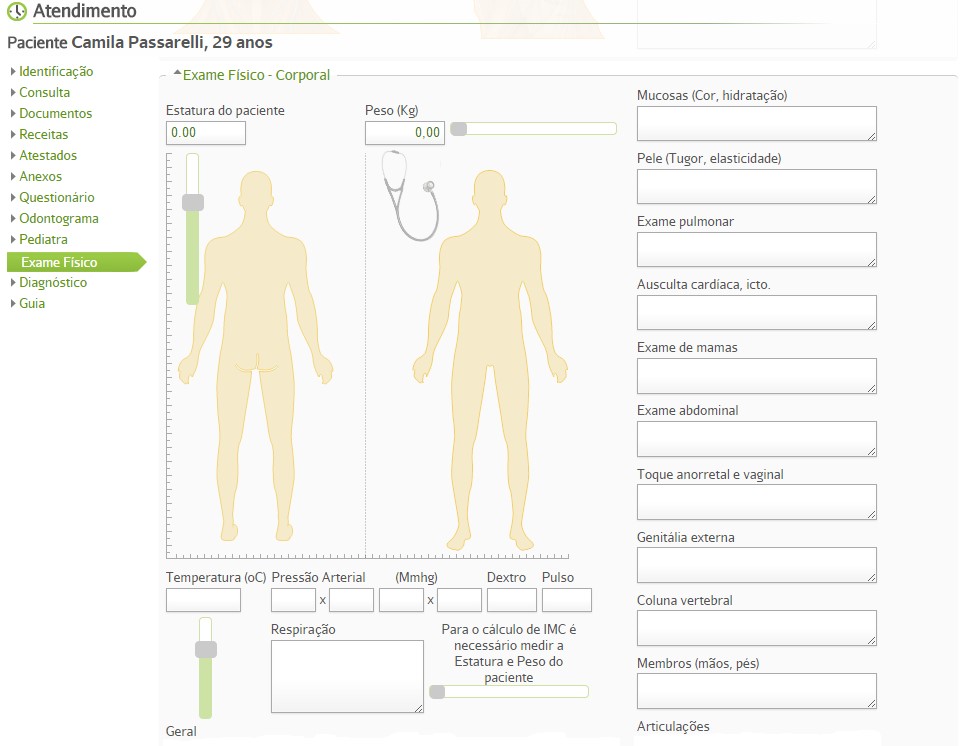971x746 pixels.
Task: Click the Mucosas text area resize grip
Action: [x=872, y=136]
